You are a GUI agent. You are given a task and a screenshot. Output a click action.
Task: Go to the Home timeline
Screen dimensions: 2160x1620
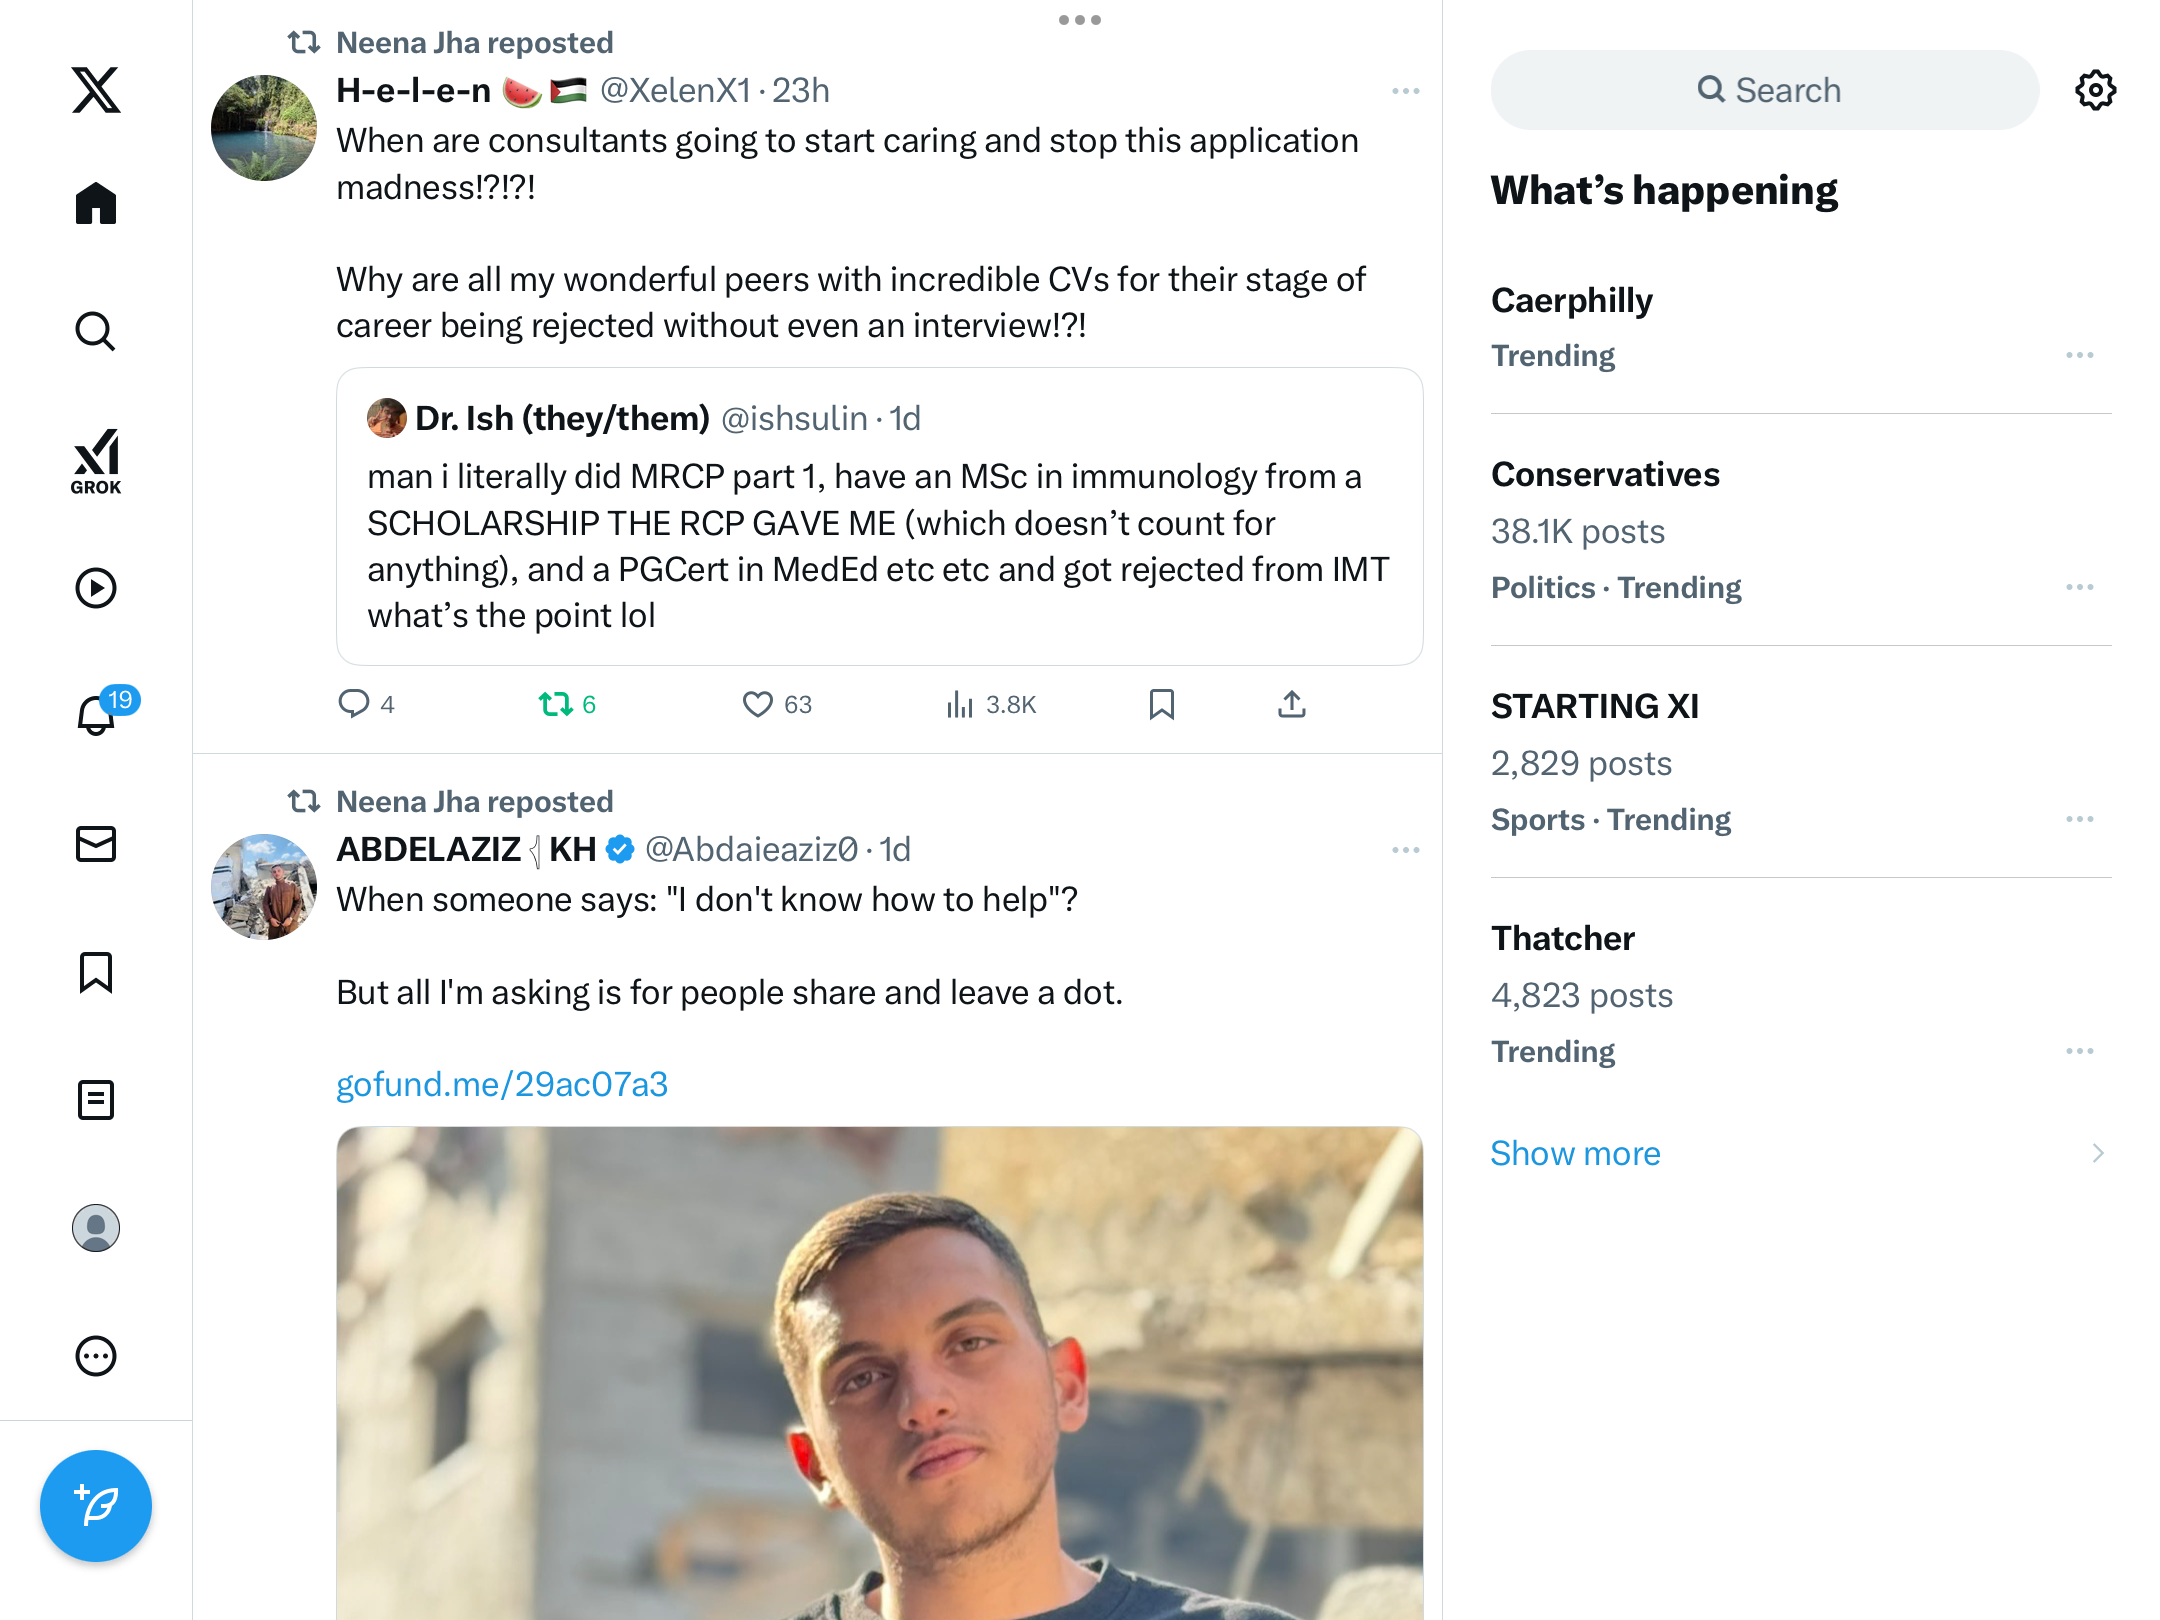coord(96,204)
